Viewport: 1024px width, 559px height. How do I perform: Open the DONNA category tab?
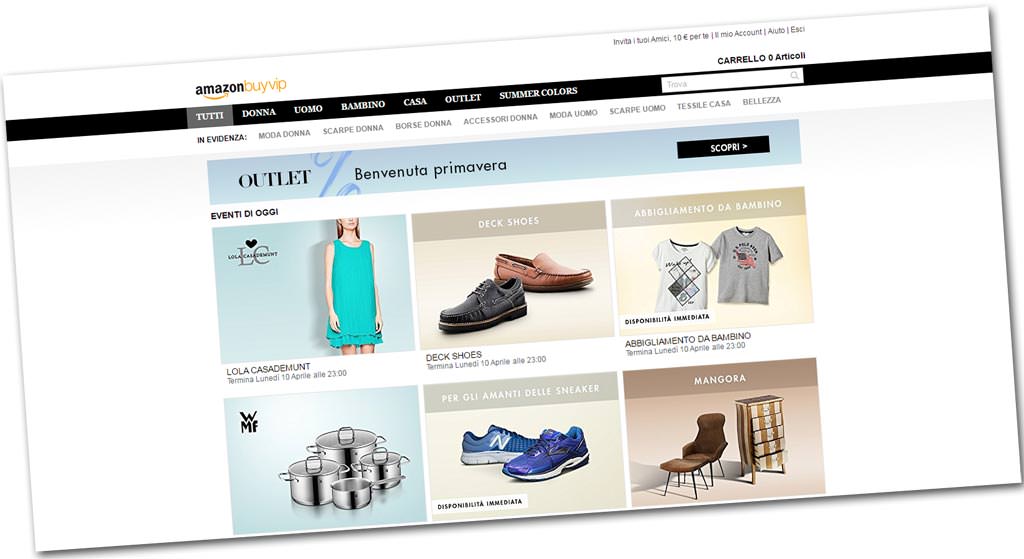coord(259,112)
